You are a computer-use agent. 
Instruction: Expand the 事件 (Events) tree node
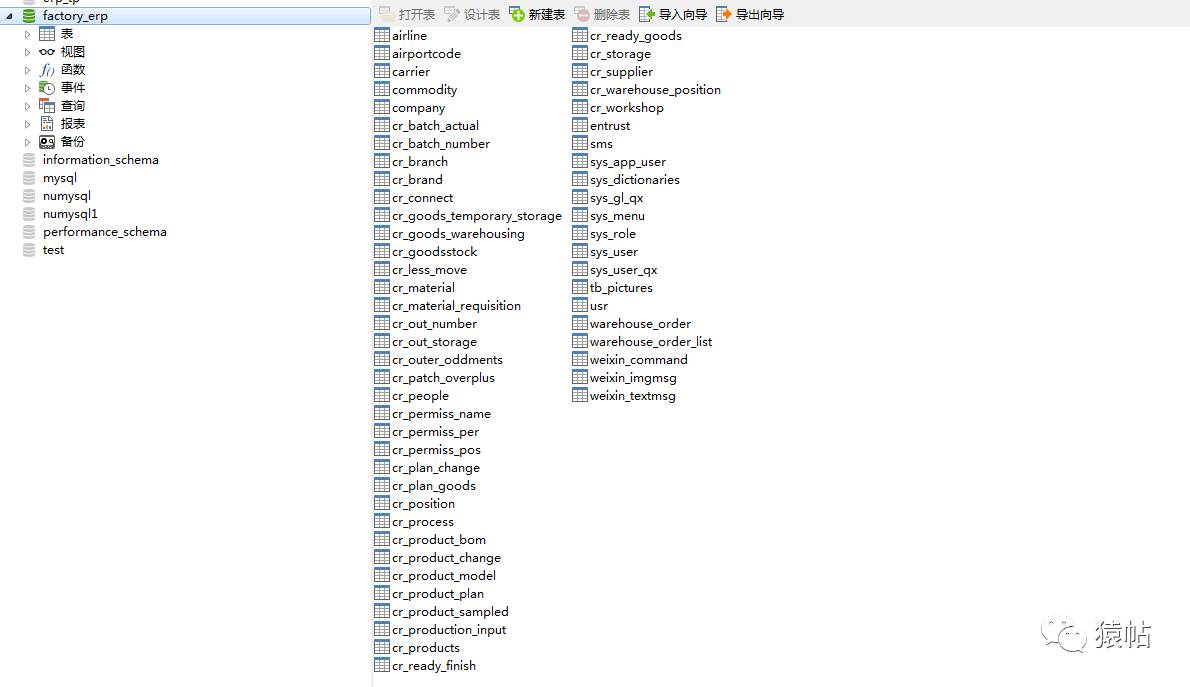click(x=27, y=88)
